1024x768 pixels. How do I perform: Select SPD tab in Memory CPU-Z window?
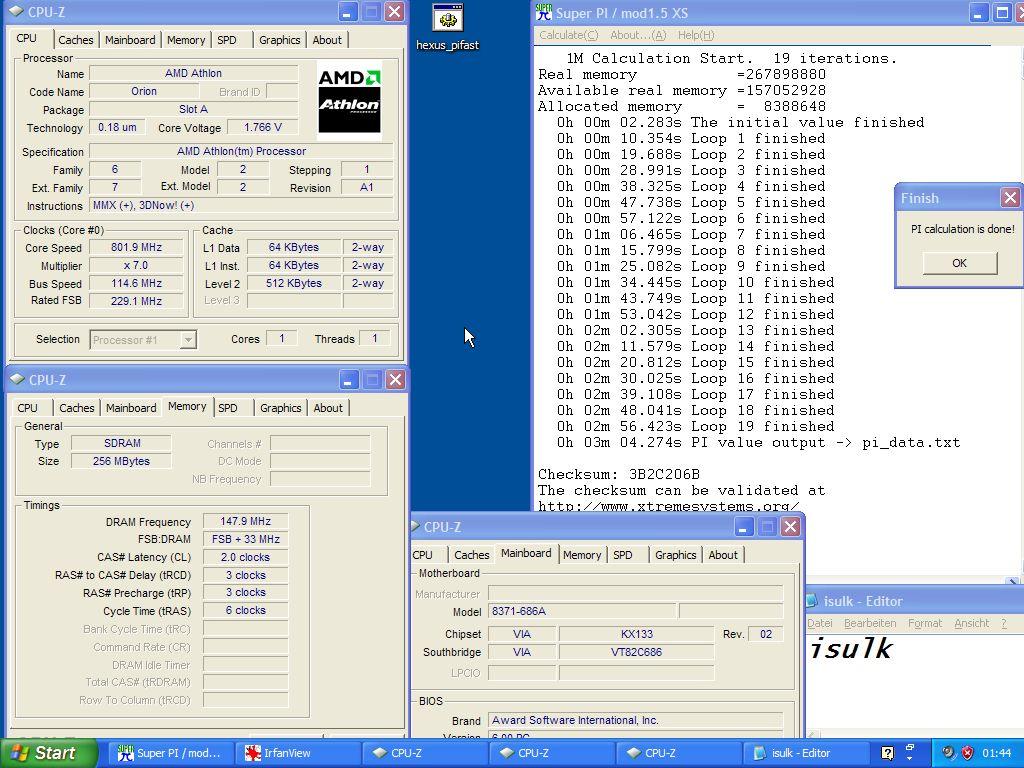(x=228, y=408)
